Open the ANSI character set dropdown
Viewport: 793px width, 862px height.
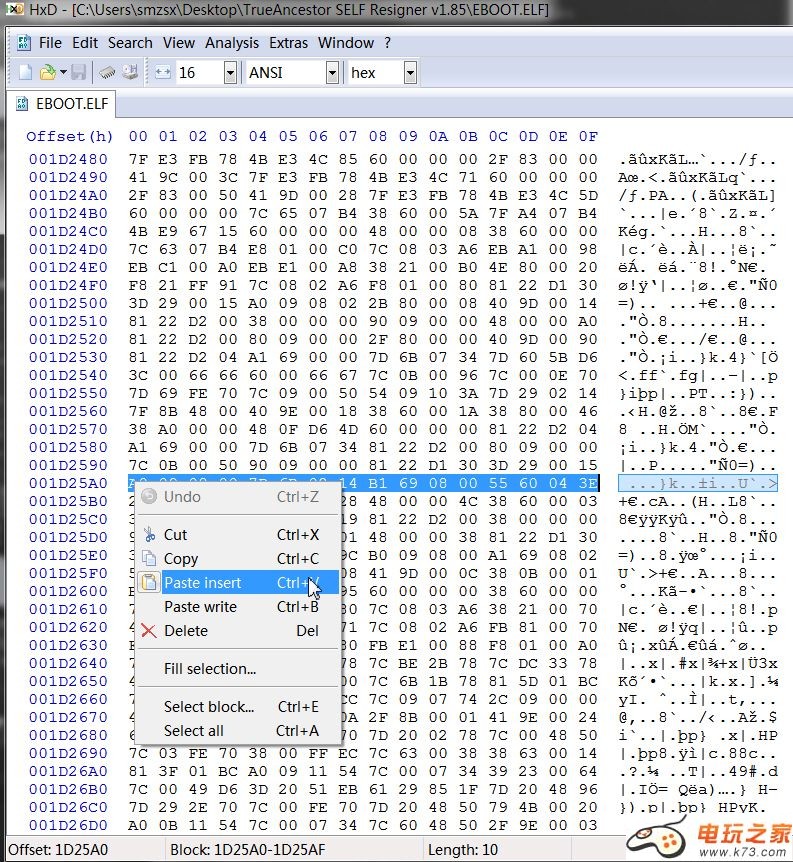(331, 72)
